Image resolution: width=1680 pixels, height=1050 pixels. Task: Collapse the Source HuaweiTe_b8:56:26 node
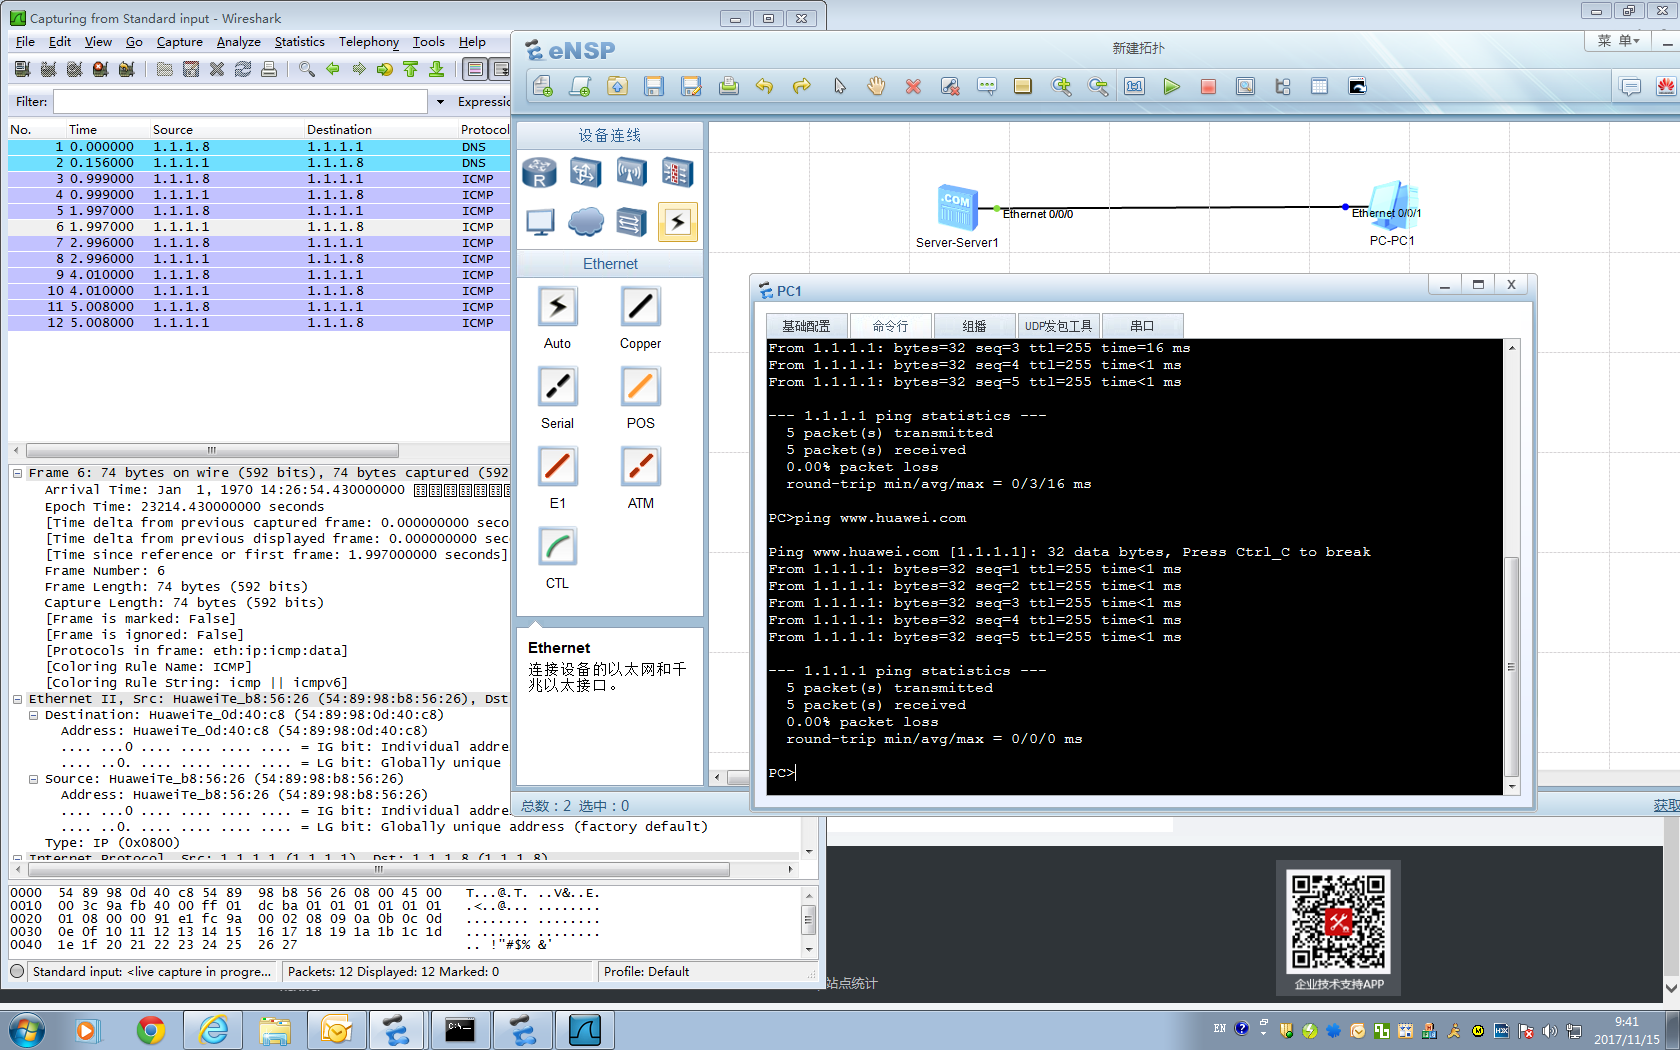coord(33,779)
